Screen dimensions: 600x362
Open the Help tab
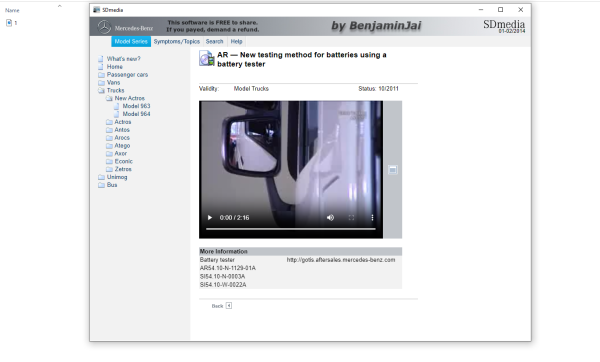pyautogui.click(x=236, y=41)
